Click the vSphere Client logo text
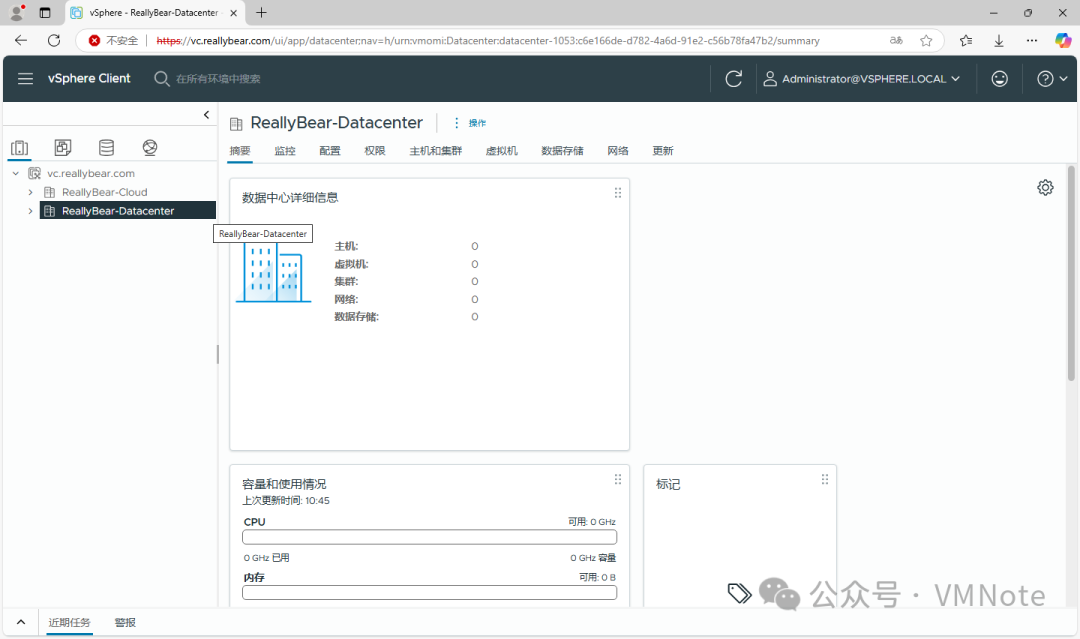The width and height of the screenshot is (1080, 639). tap(89, 78)
